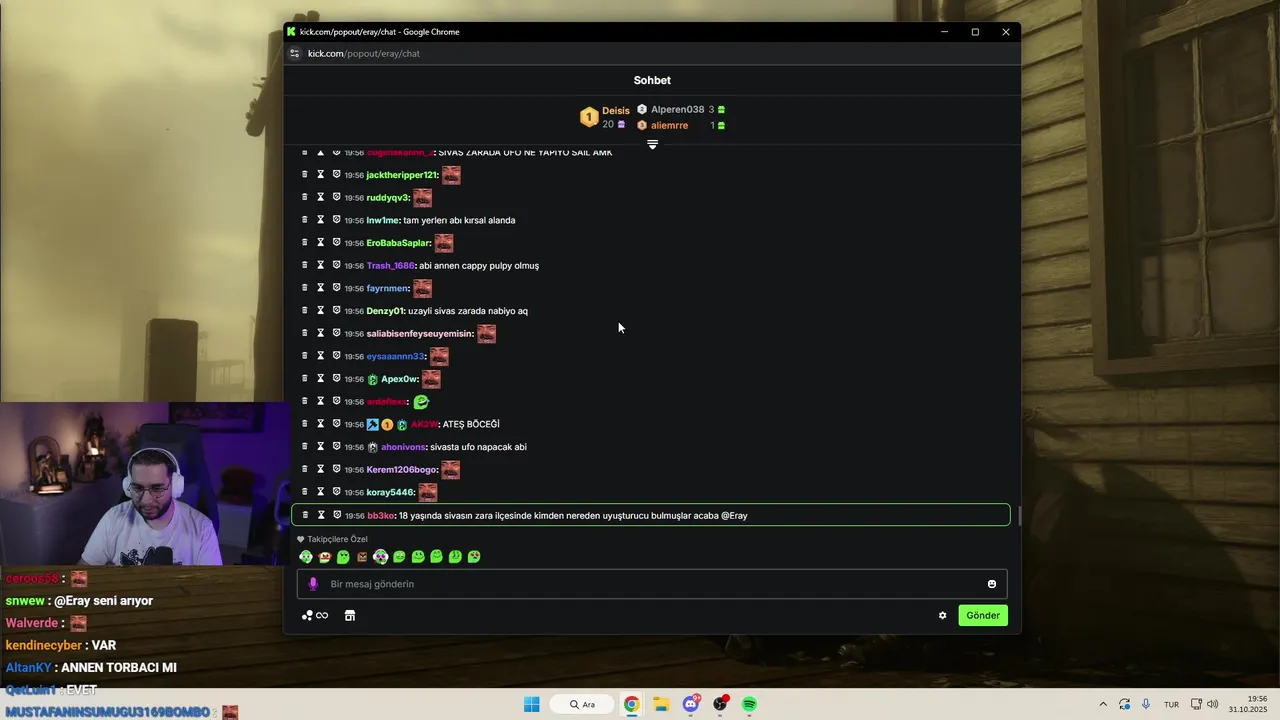Timeout saliabisenfeyseuyemisin with hourglass icon
The height and width of the screenshot is (720, 1280).
point(321,333)
